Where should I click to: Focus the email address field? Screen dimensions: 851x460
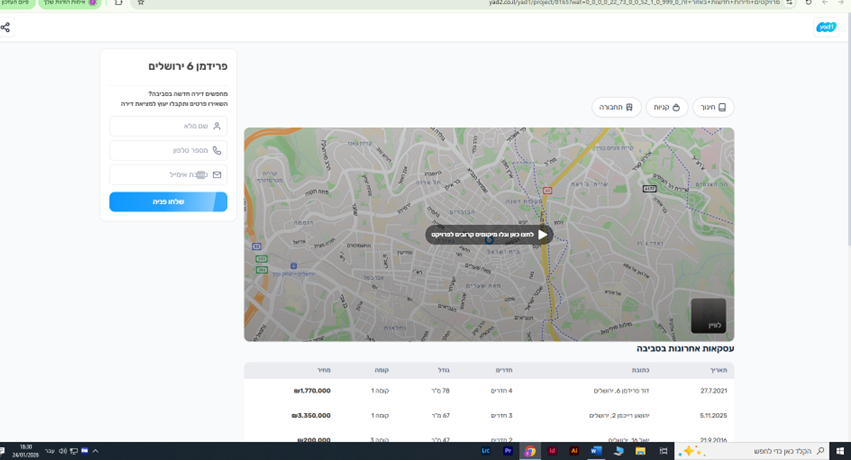[168, 175]
